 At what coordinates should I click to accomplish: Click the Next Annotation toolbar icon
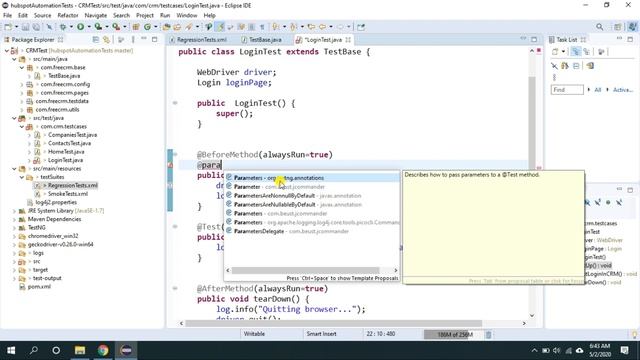tap(276, 27)
